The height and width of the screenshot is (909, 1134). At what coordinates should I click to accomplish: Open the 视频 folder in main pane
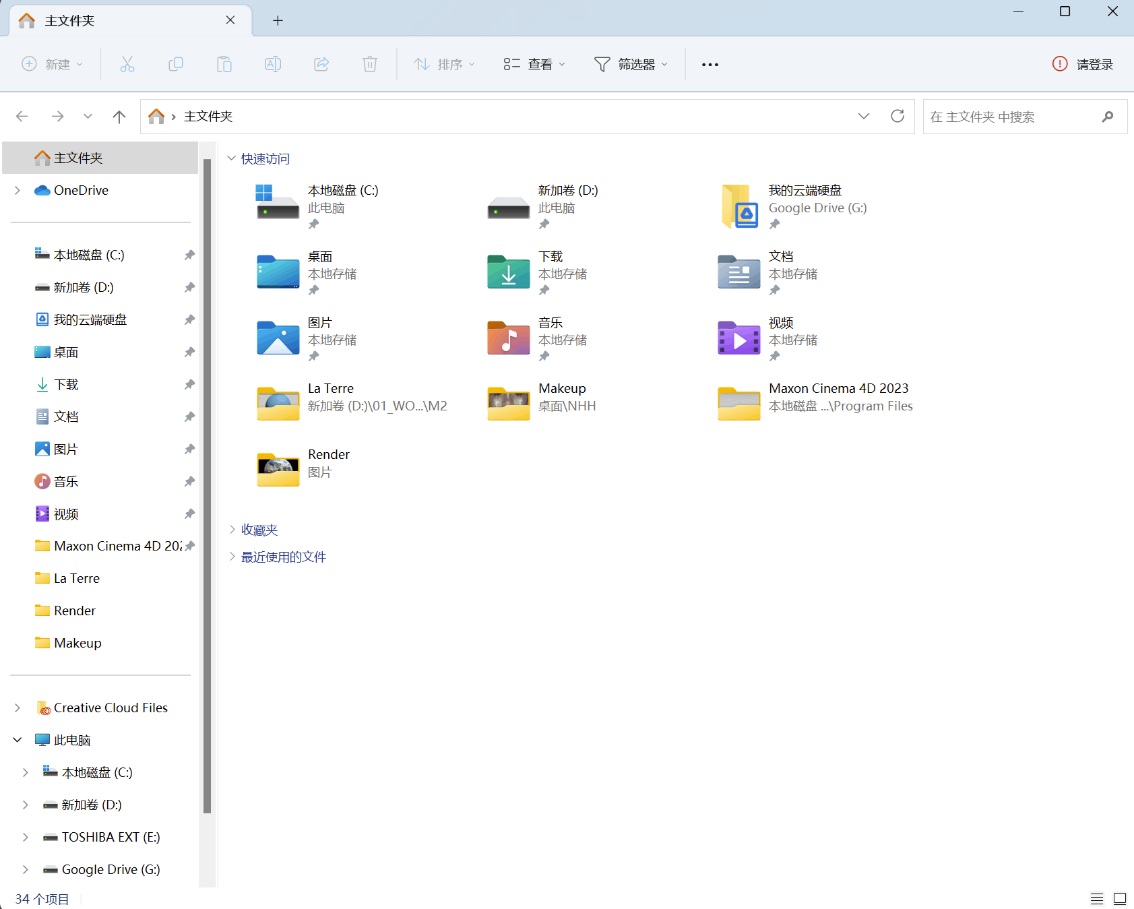point(768,339)
